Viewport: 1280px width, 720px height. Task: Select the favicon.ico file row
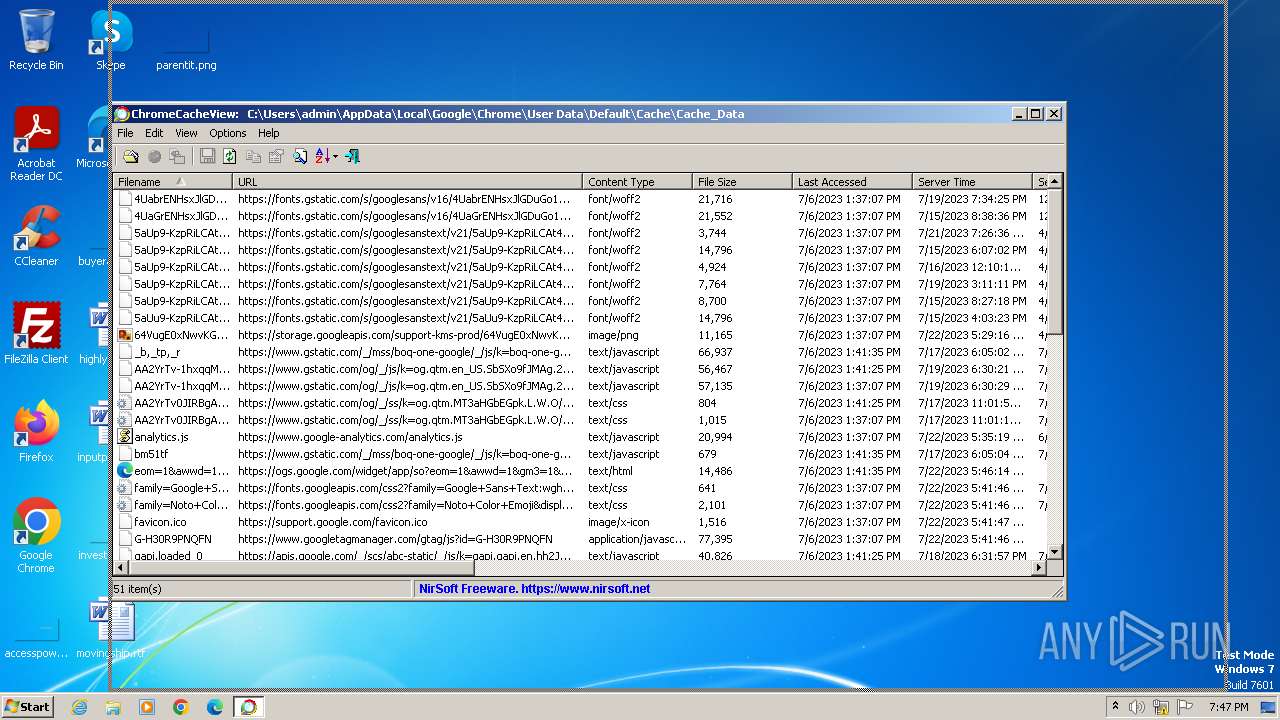[580, 522]
